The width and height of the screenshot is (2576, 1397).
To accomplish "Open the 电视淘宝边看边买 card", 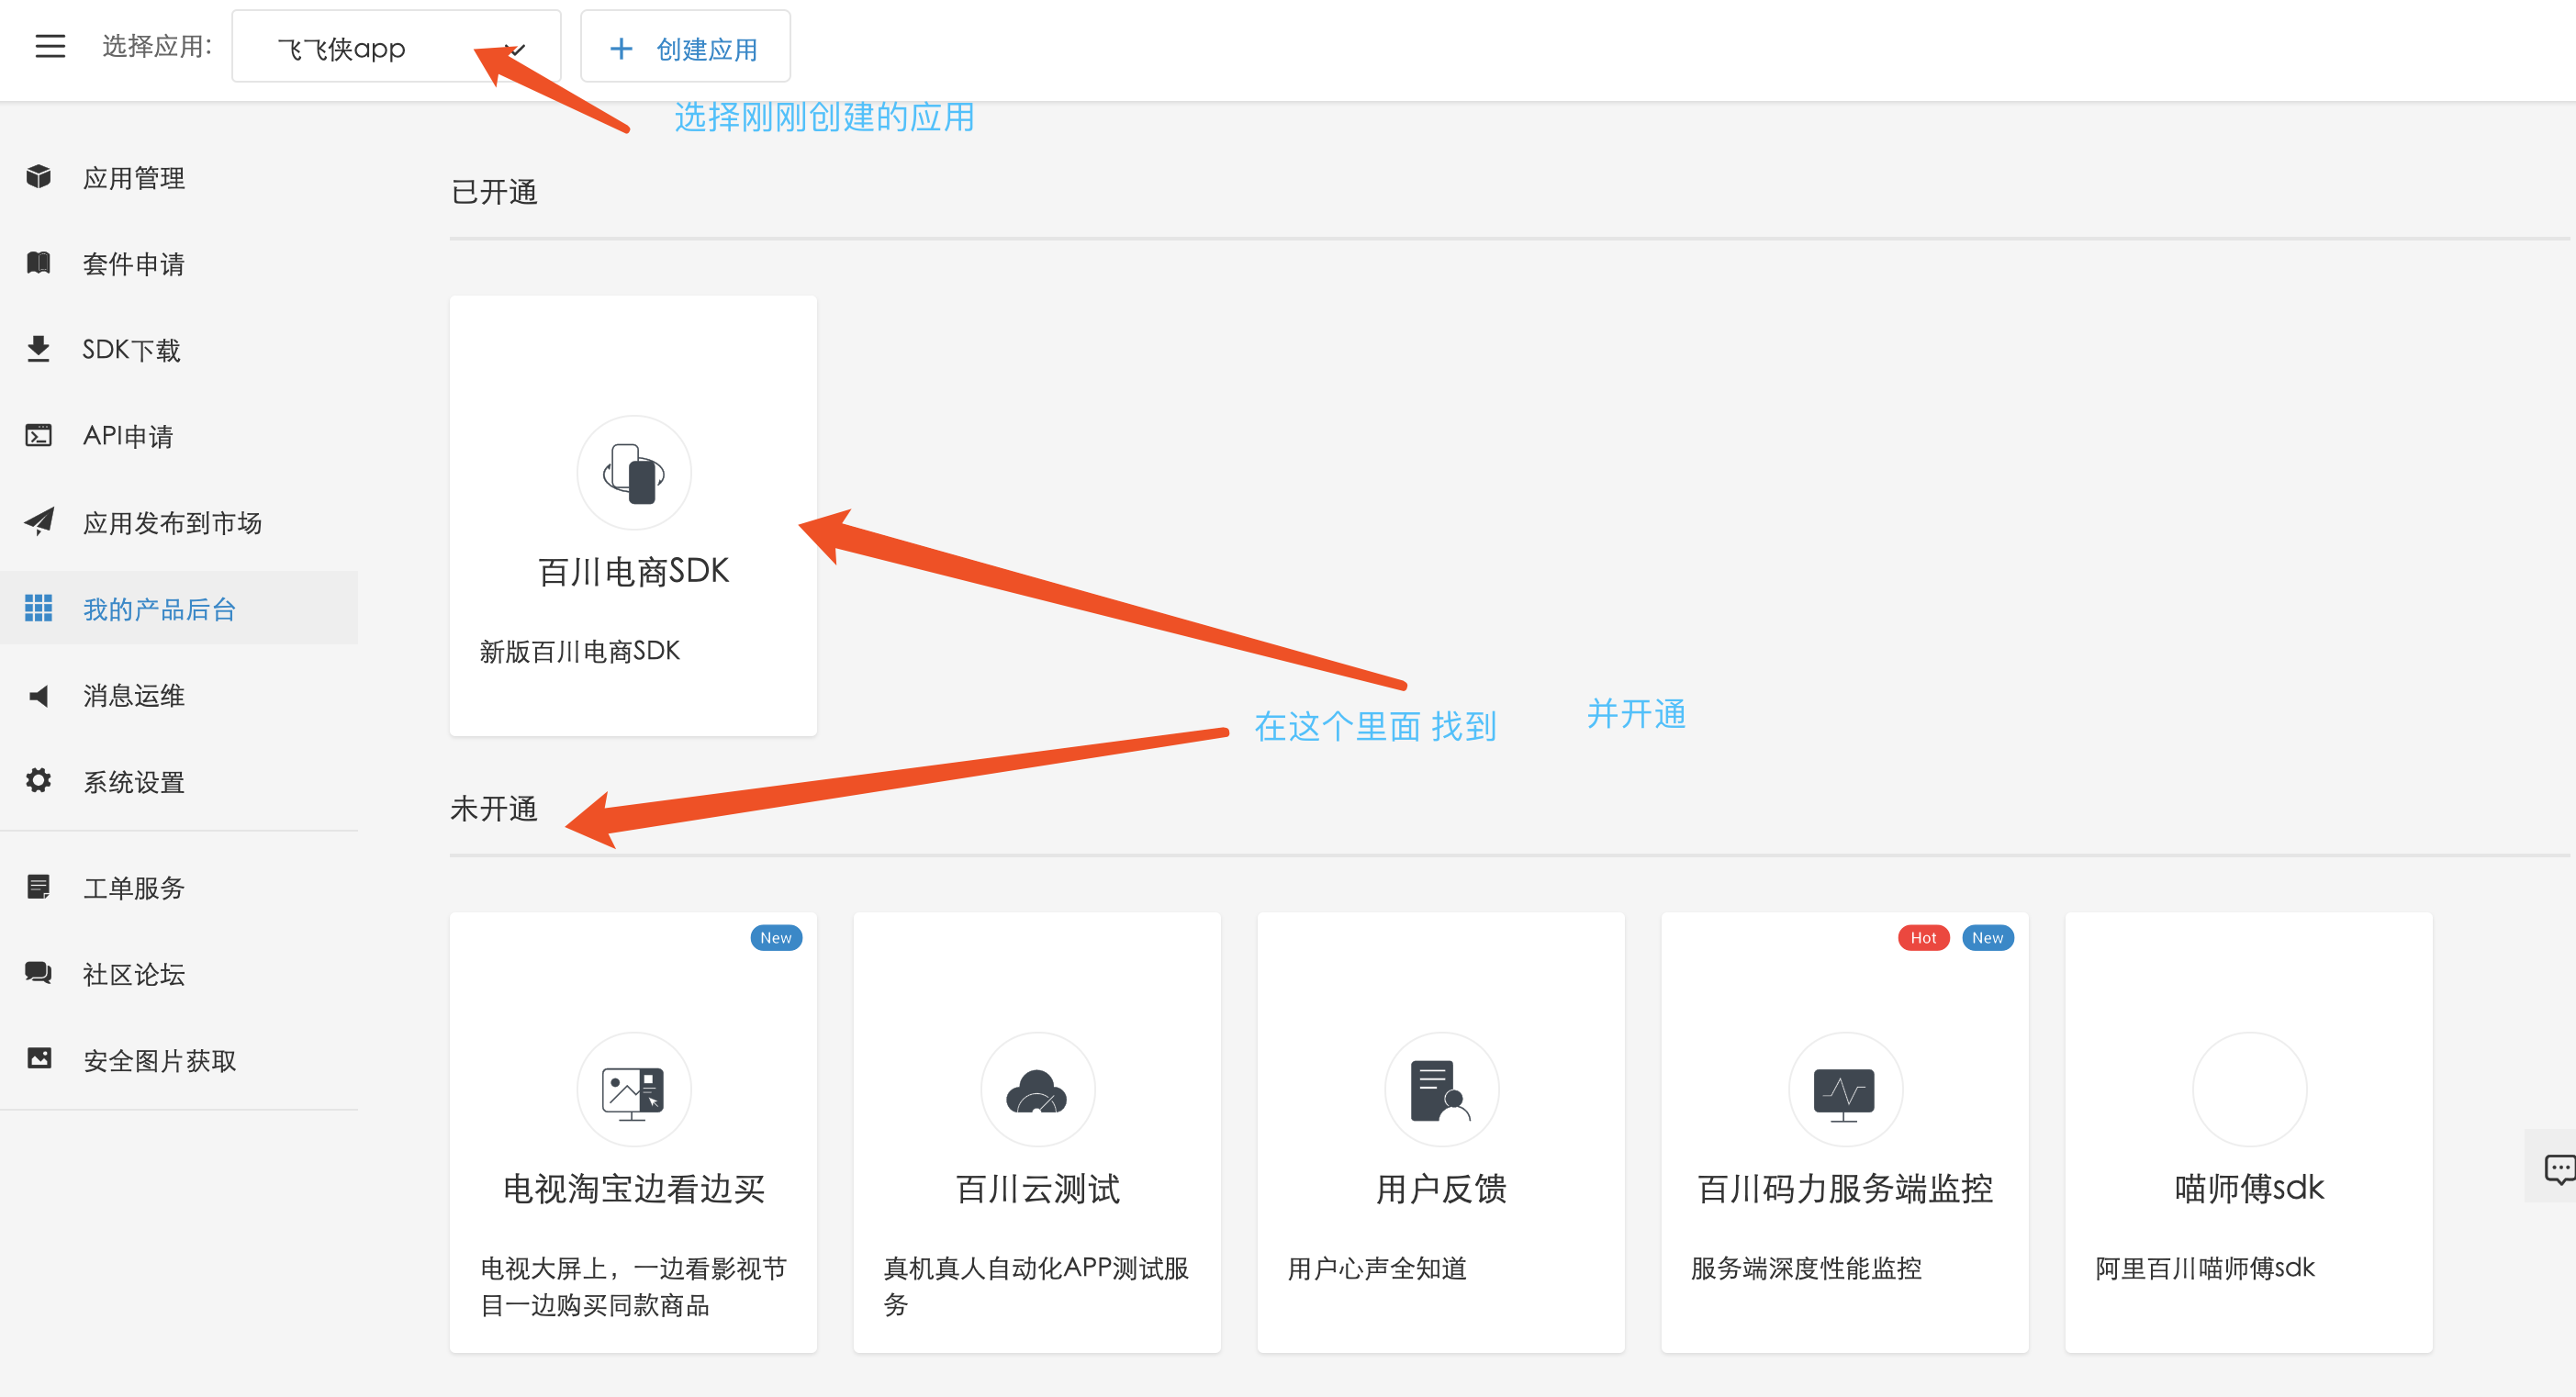I will [633, 1132].
